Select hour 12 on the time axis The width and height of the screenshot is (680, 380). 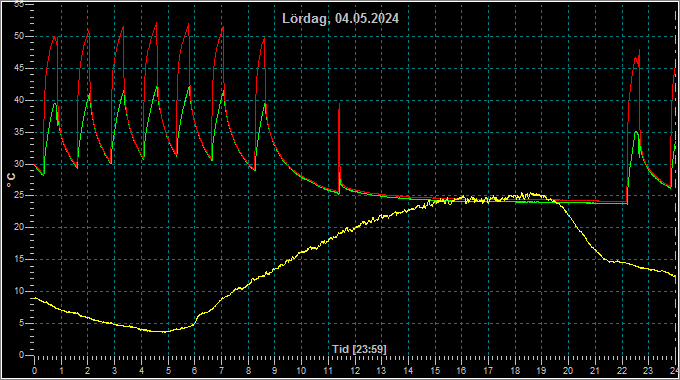(x=355, y=371)
